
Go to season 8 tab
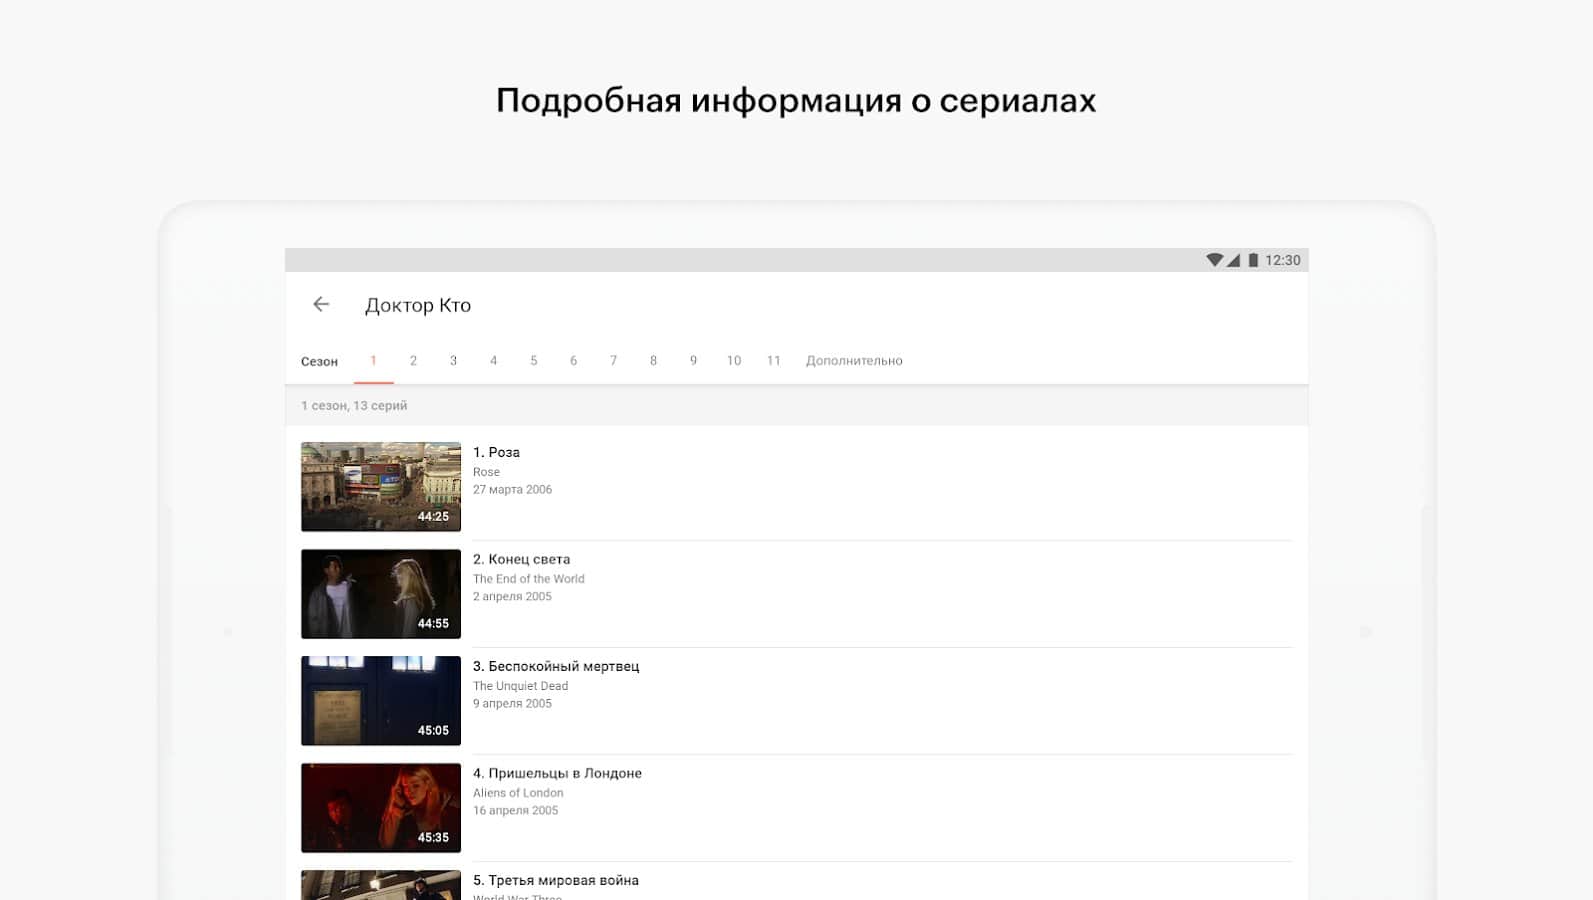[653, 361]
